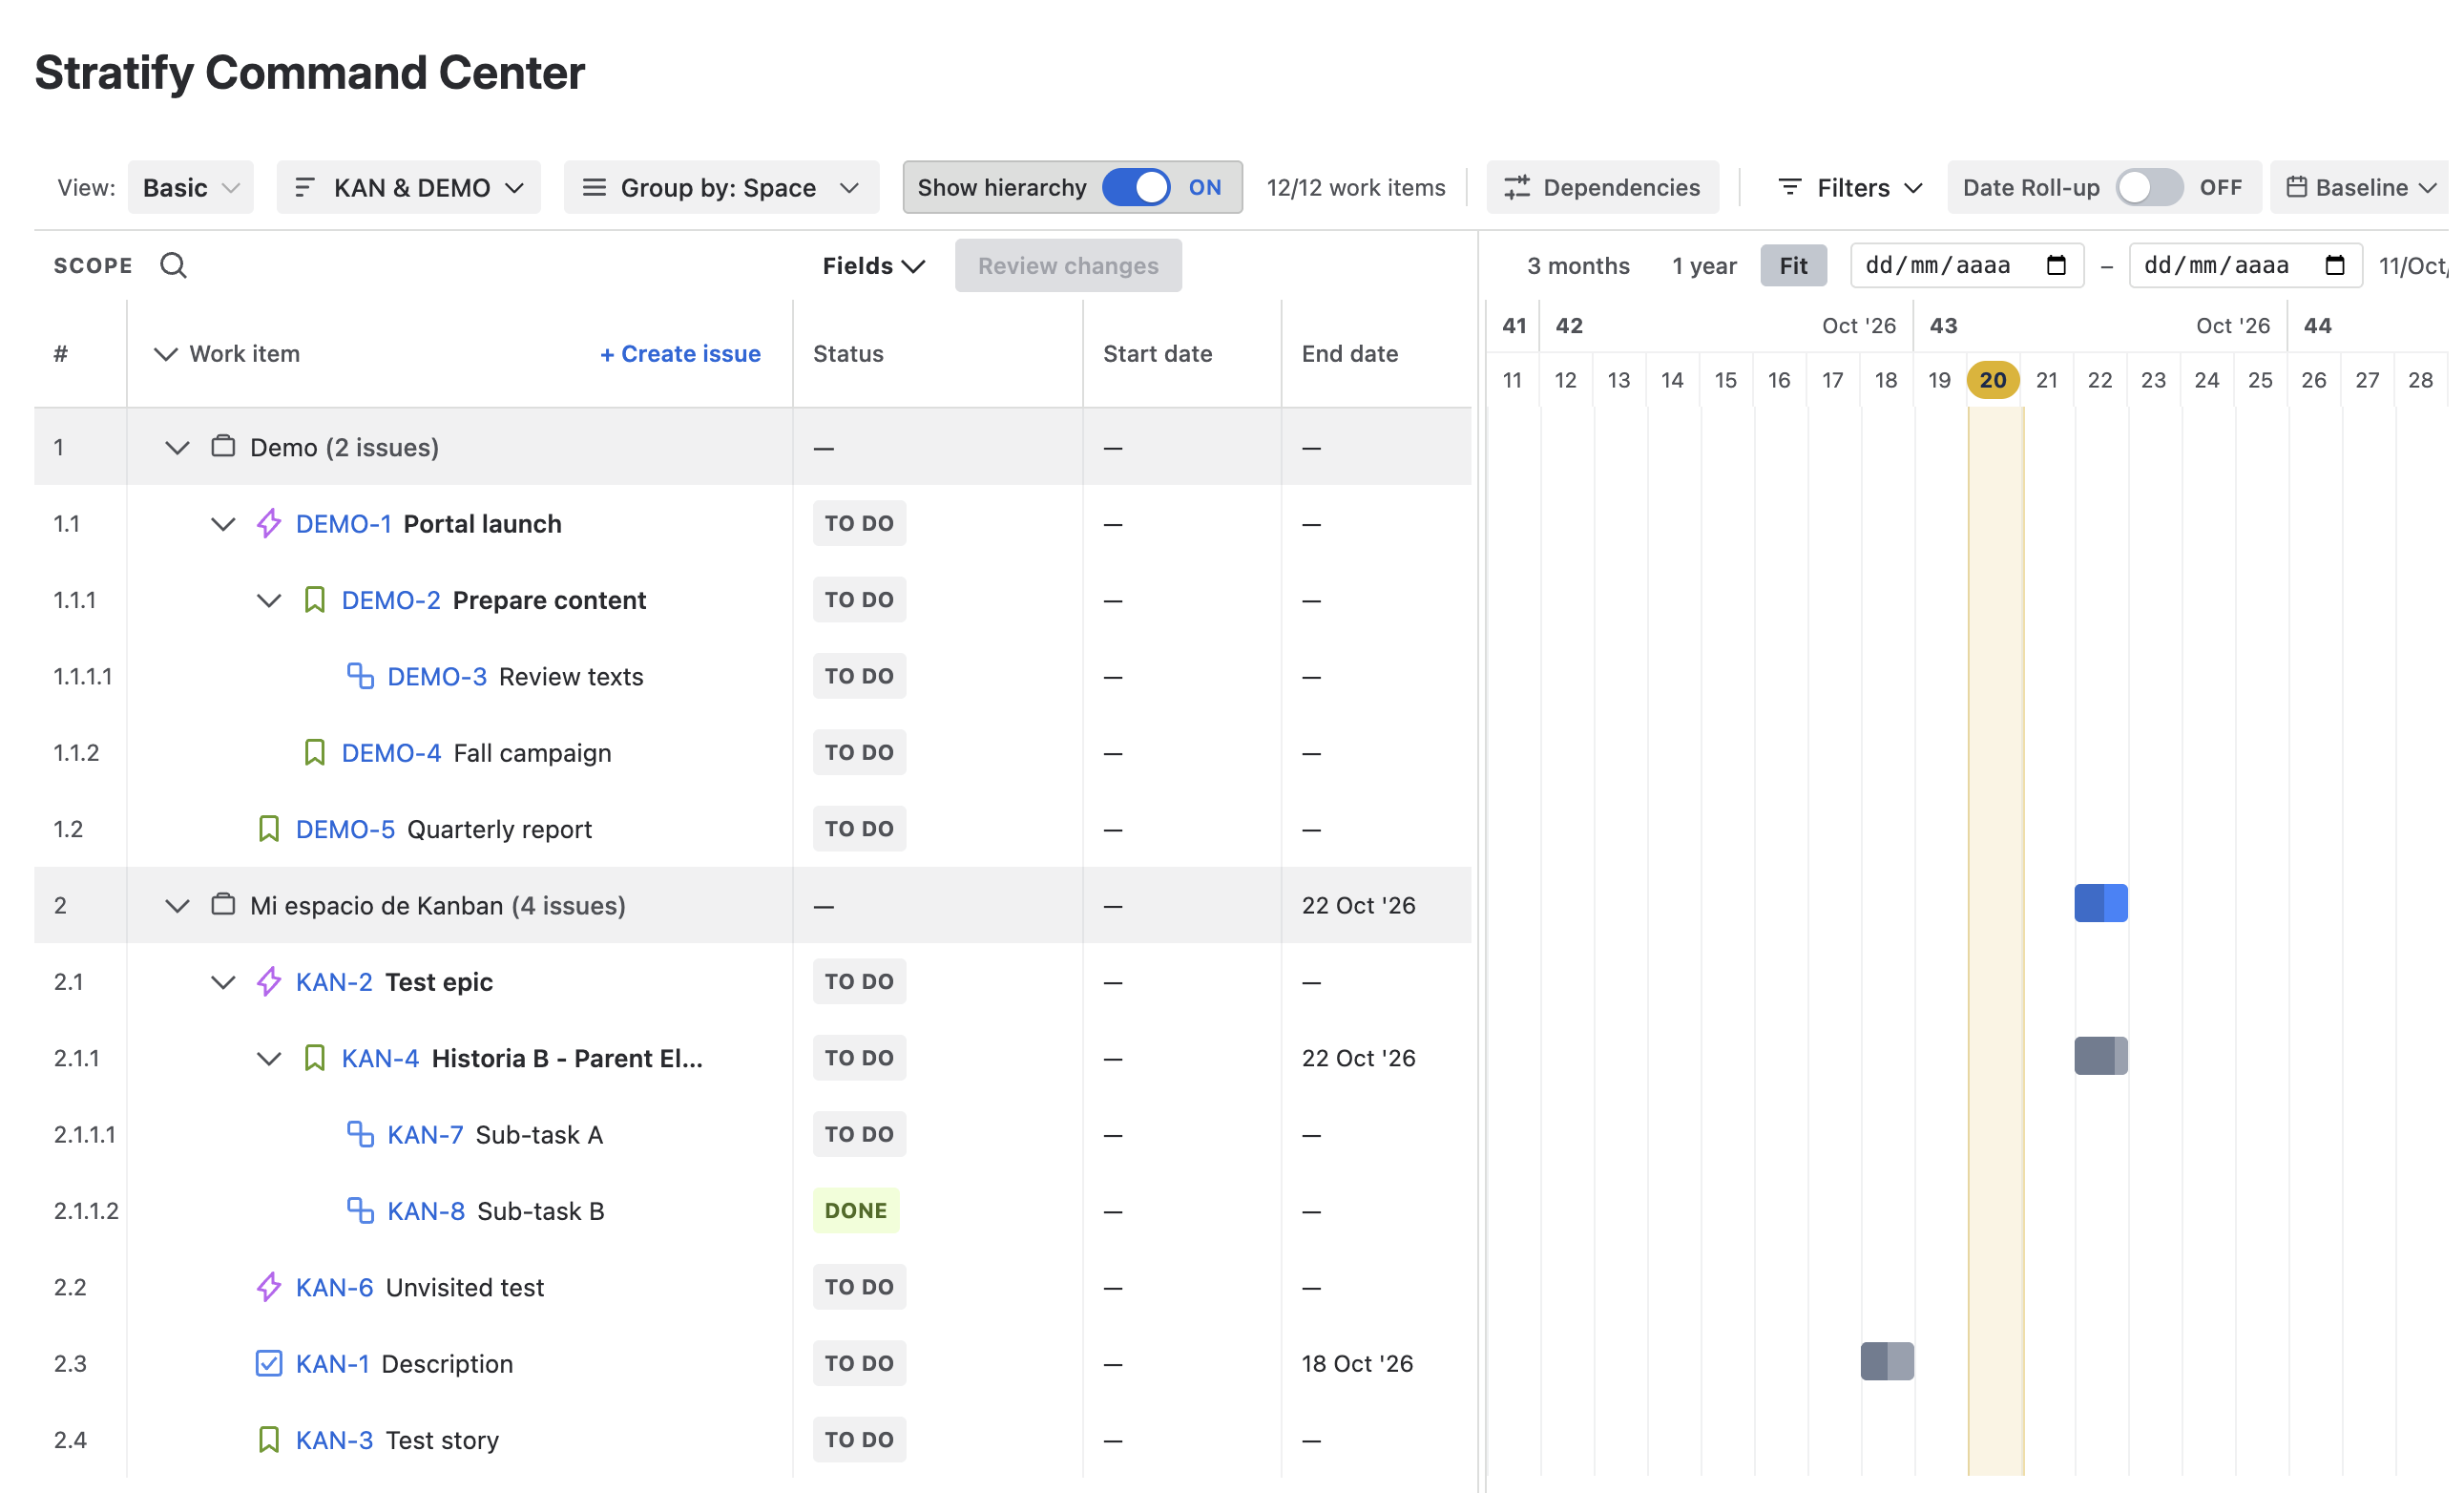Viewport: 2464px width, 1493px height.
Task: Click the Review changes button
Action: [1068, 265]
